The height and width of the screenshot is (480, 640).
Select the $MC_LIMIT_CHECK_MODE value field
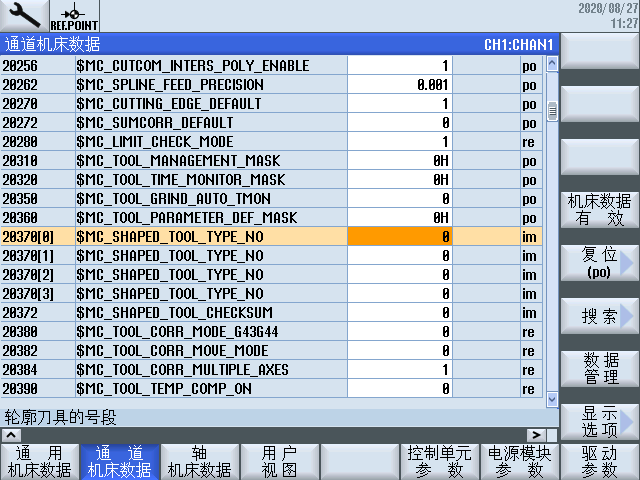[x=400, y=142]
